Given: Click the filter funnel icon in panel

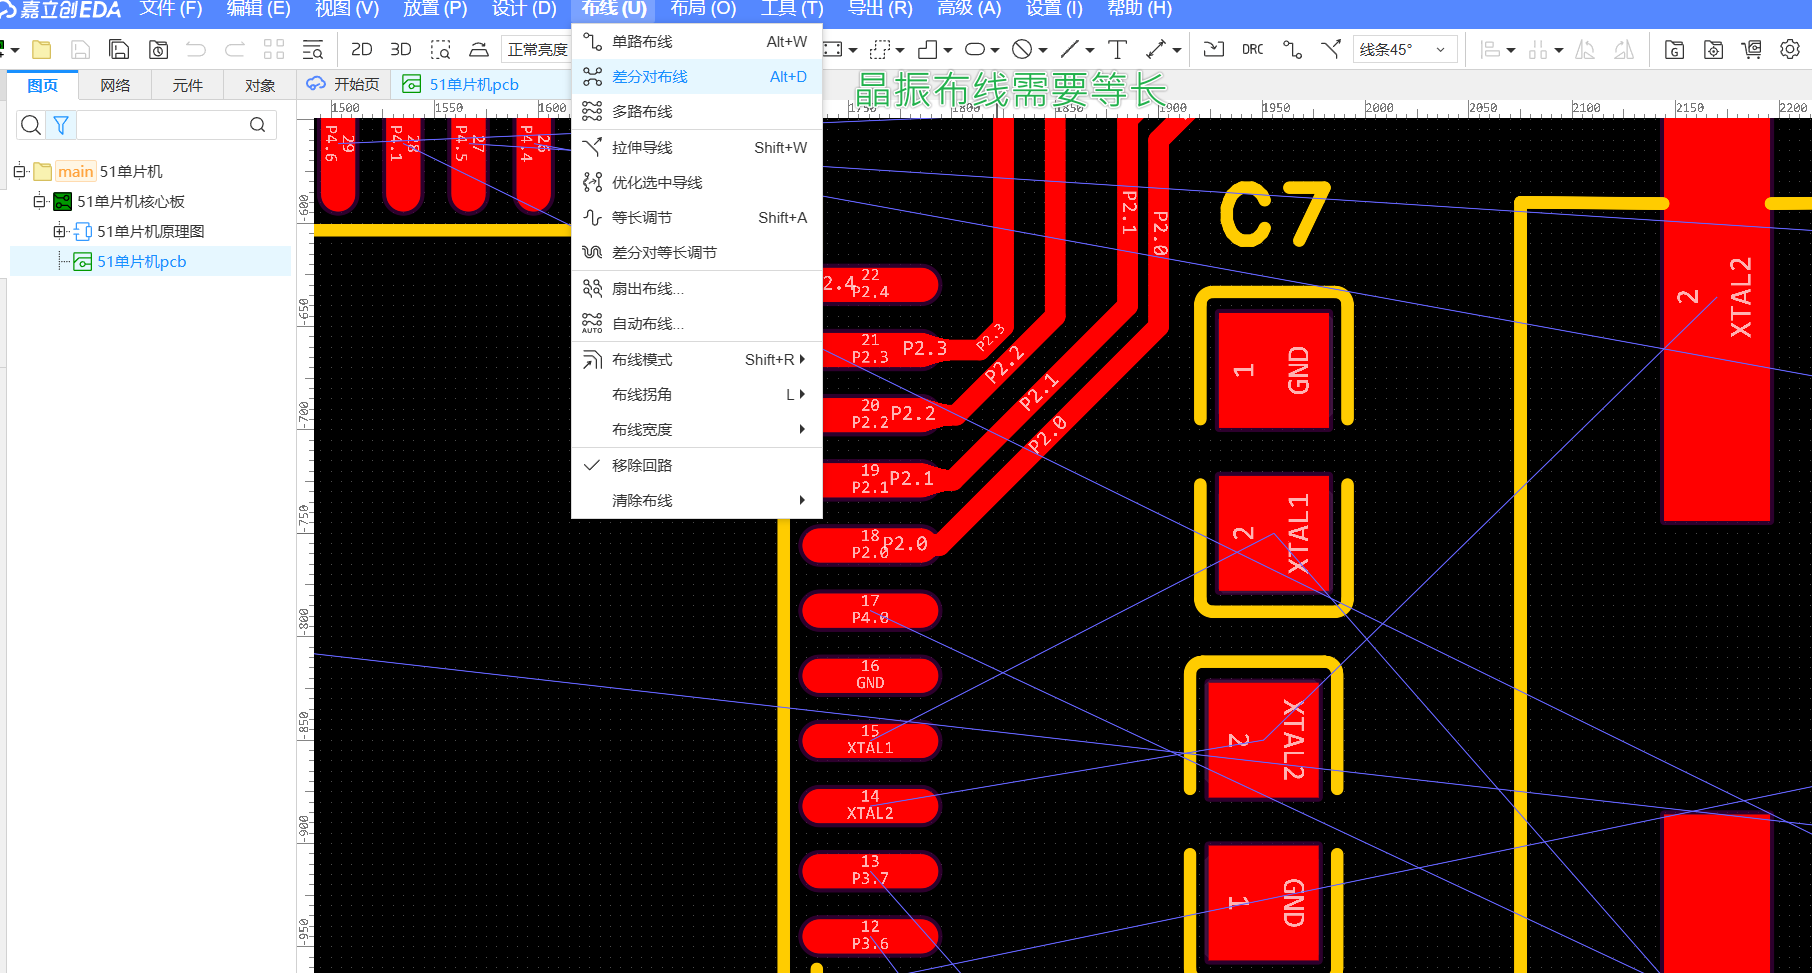Looking at the screenshot, I should tap(61, 125).
